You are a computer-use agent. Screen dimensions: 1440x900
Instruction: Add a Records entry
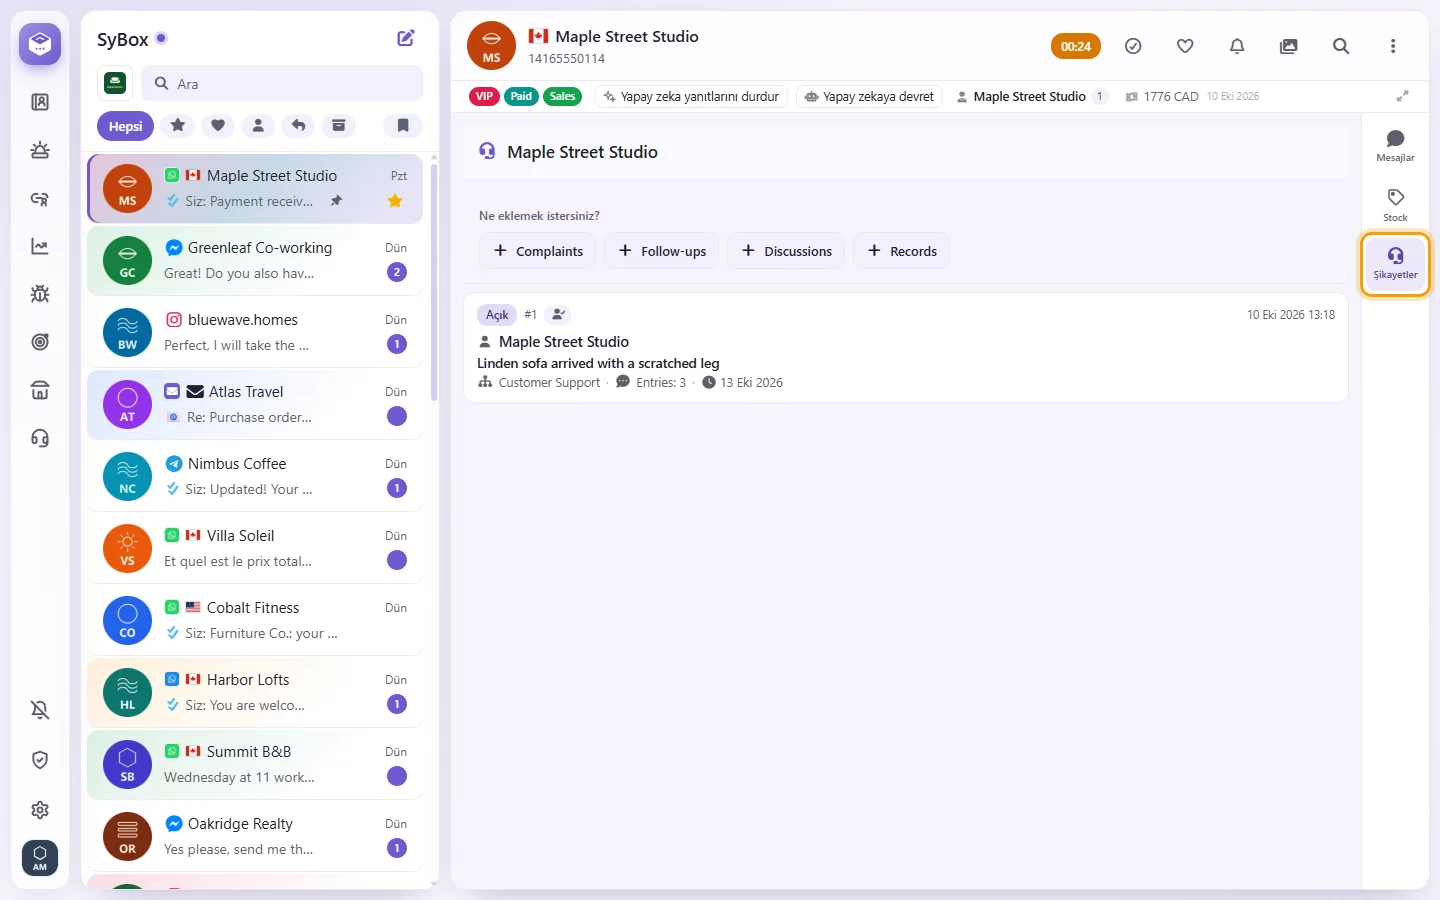pyautogui.click(x=901, y=251)
